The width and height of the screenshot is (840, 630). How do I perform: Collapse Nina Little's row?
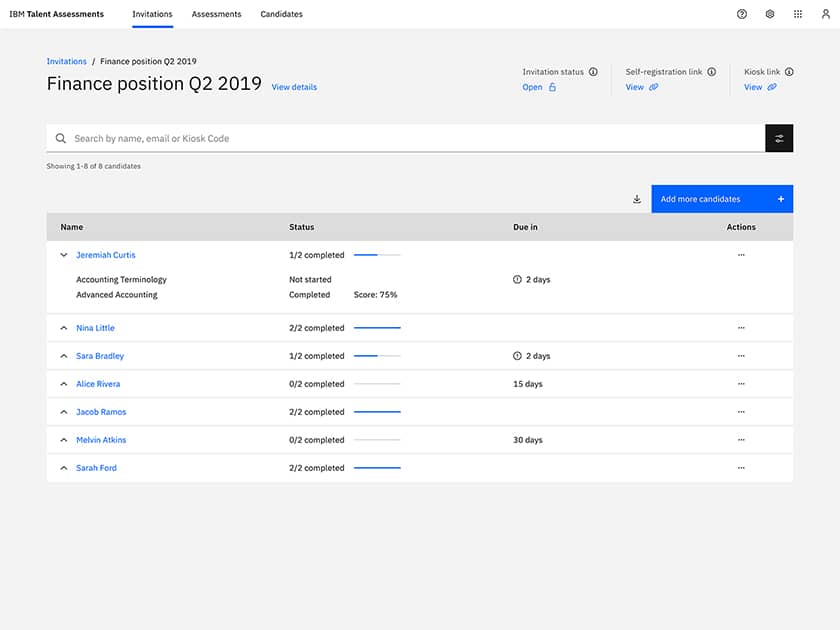click(x=63, y=328)
